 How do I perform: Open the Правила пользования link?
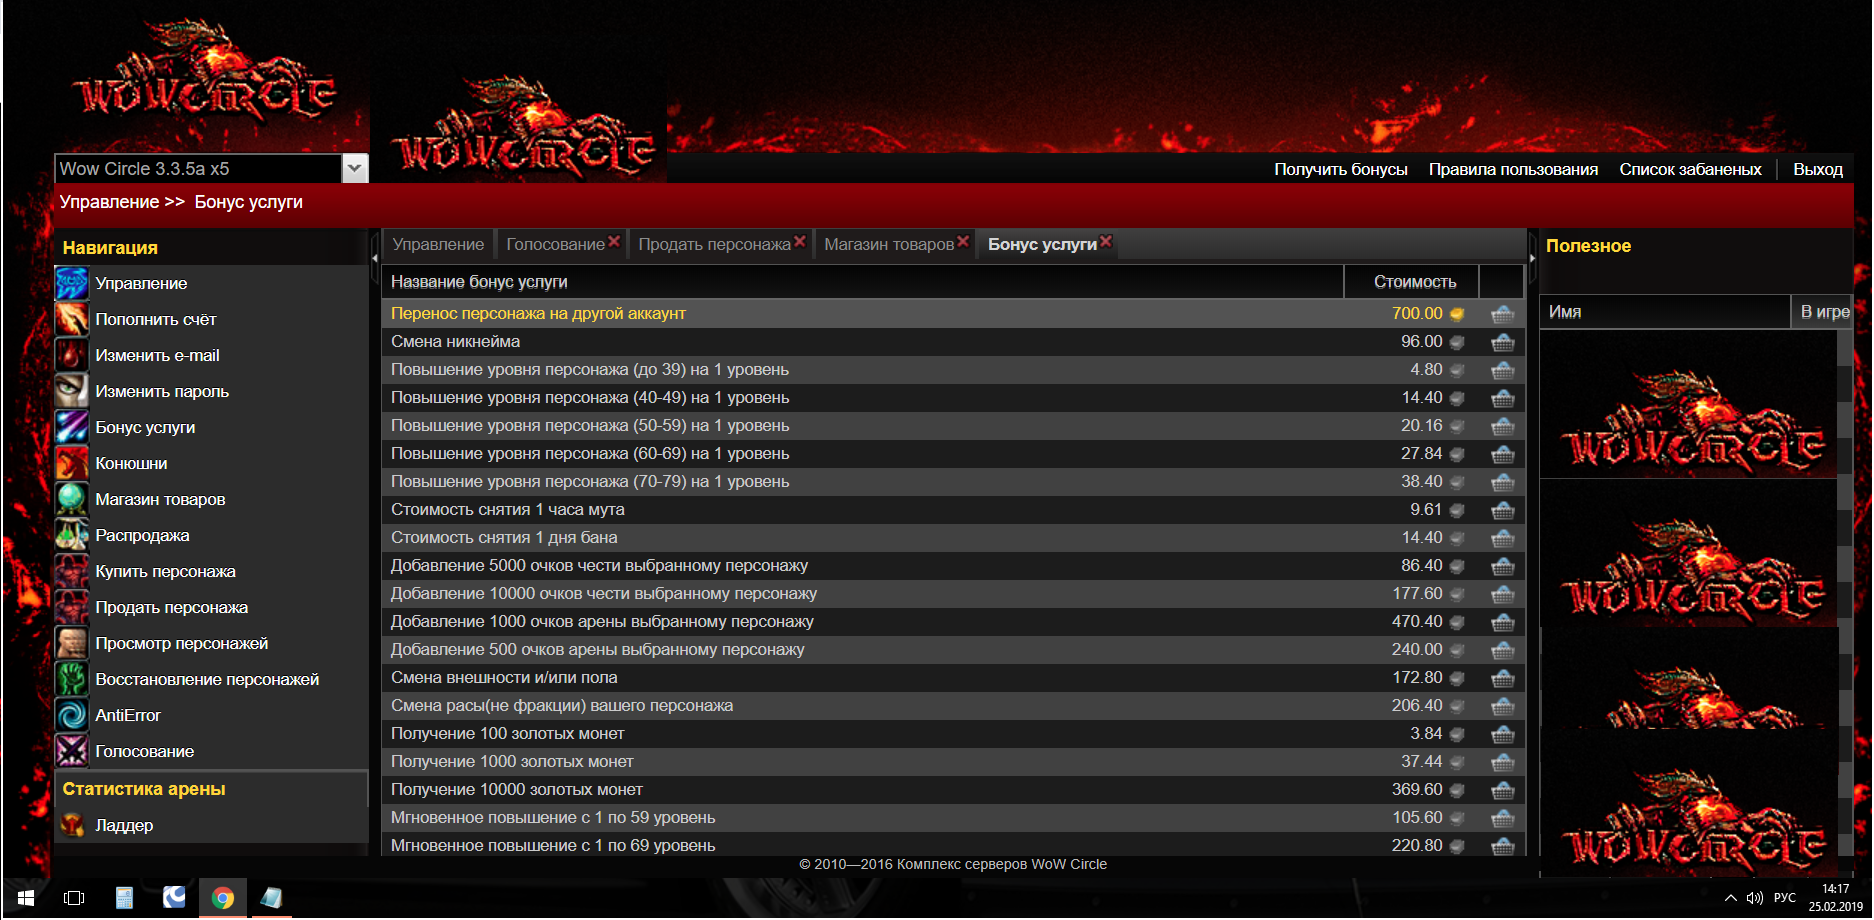point(1513,170)
